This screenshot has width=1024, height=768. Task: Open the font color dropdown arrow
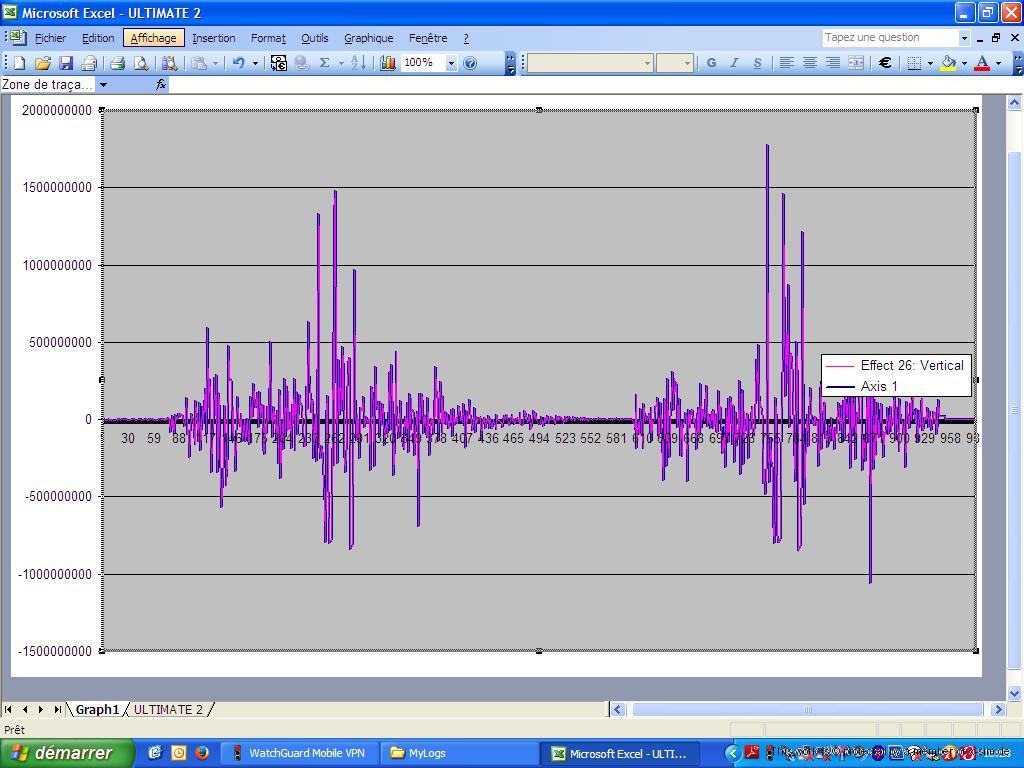click(x=998, y=63)
